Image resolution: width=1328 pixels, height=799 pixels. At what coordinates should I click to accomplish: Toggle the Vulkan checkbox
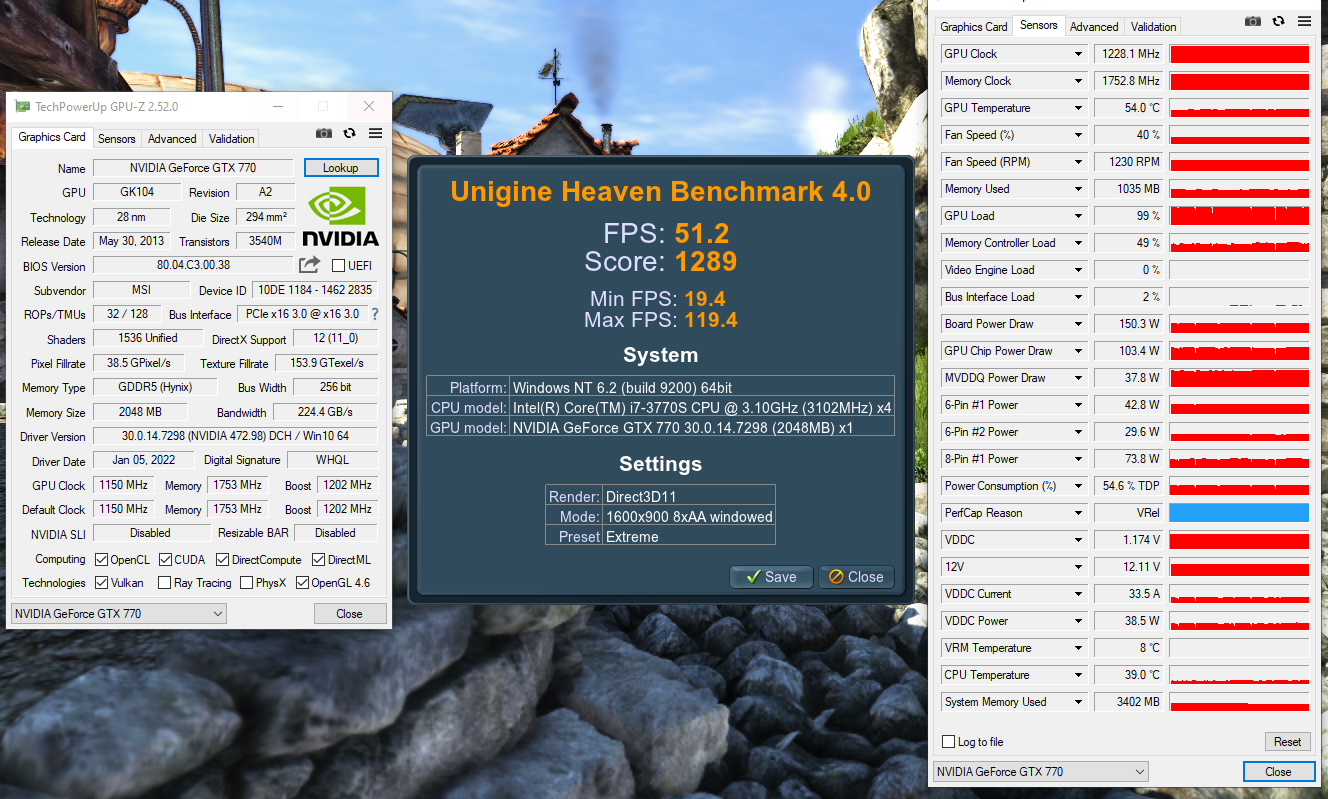click(101, 583)
